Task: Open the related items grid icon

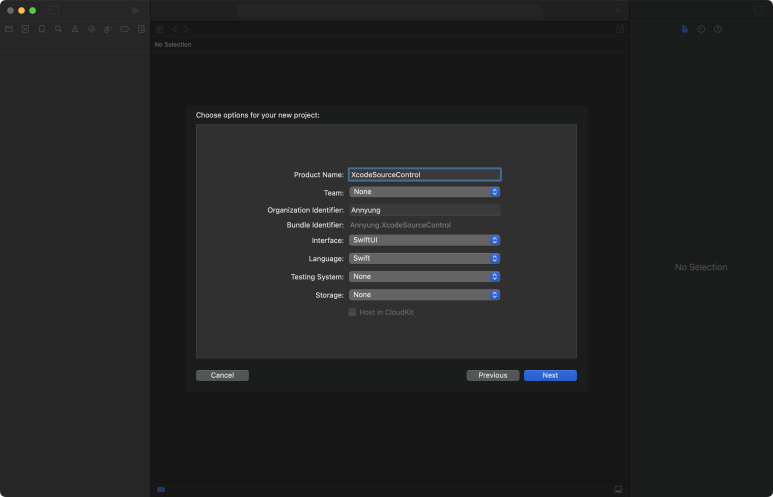Action: [159, 29]
